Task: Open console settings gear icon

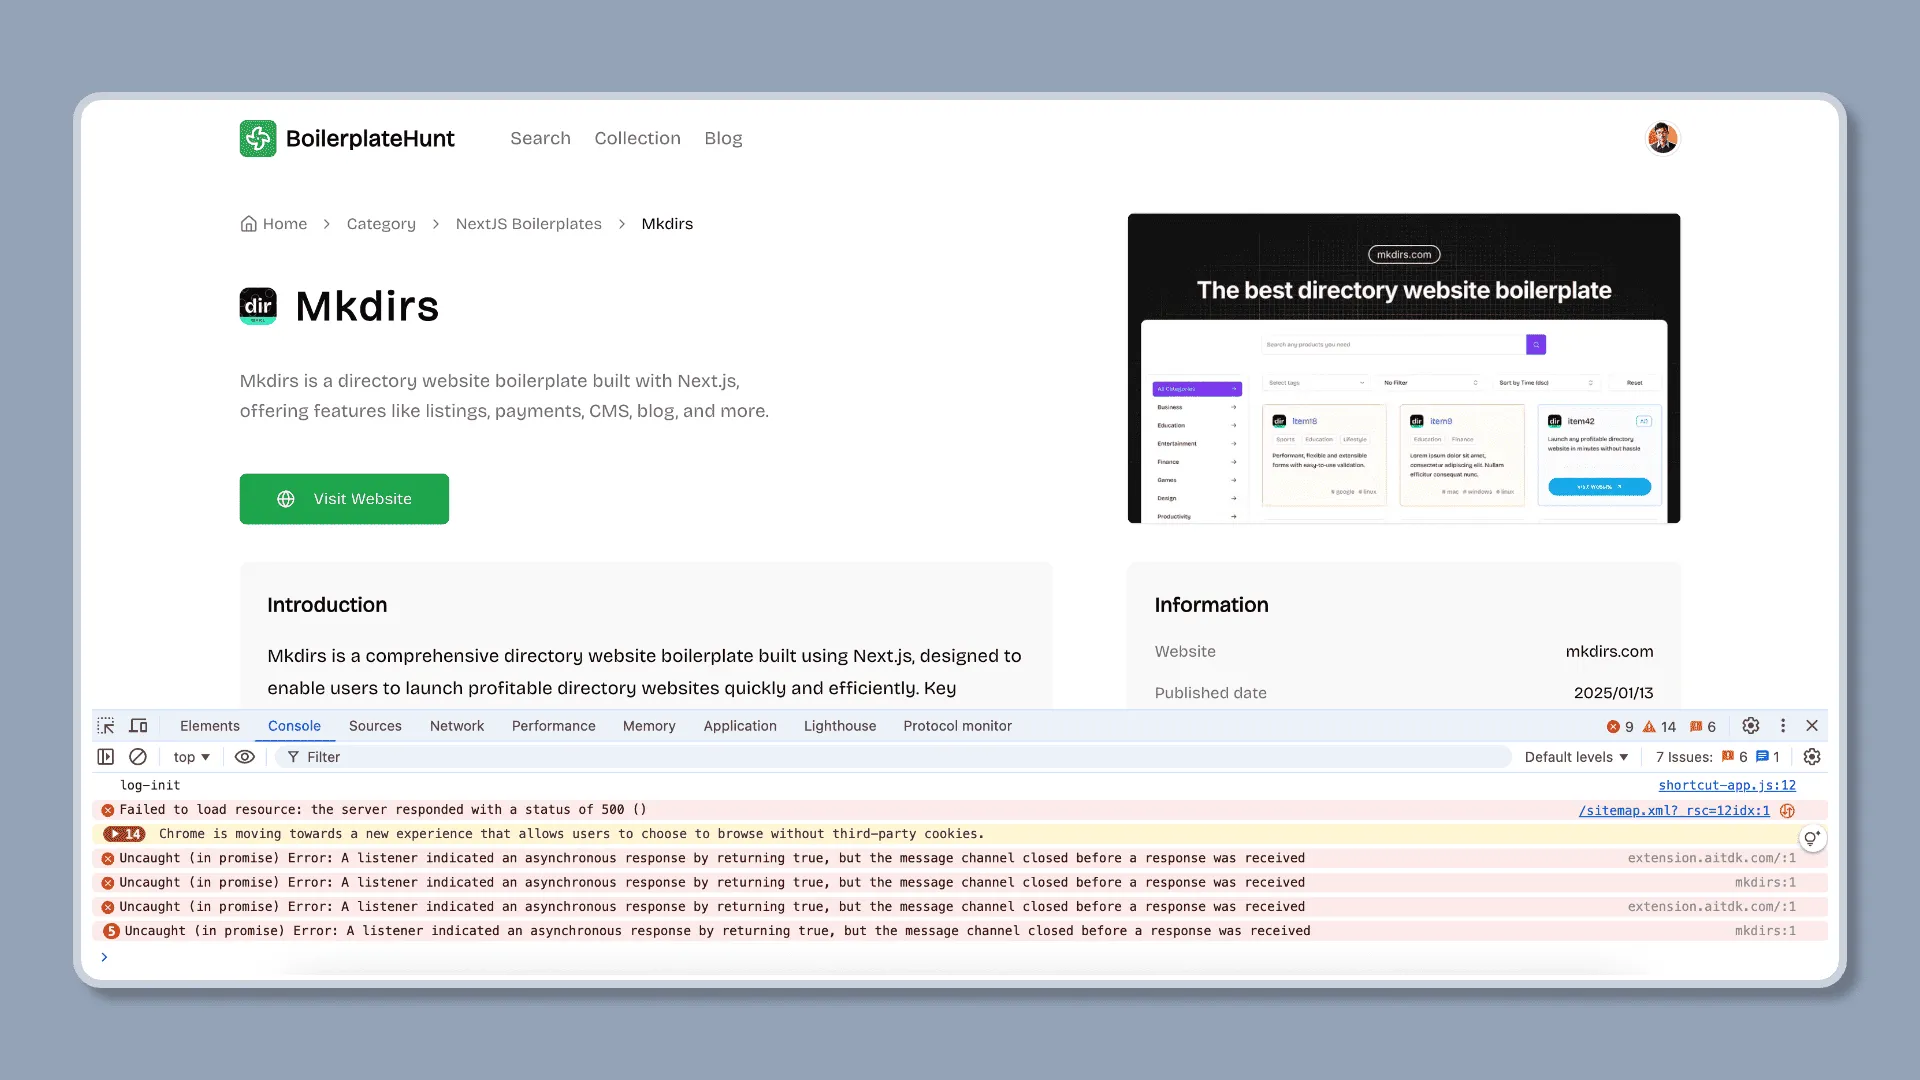Action: click(x=1812, y=757)
